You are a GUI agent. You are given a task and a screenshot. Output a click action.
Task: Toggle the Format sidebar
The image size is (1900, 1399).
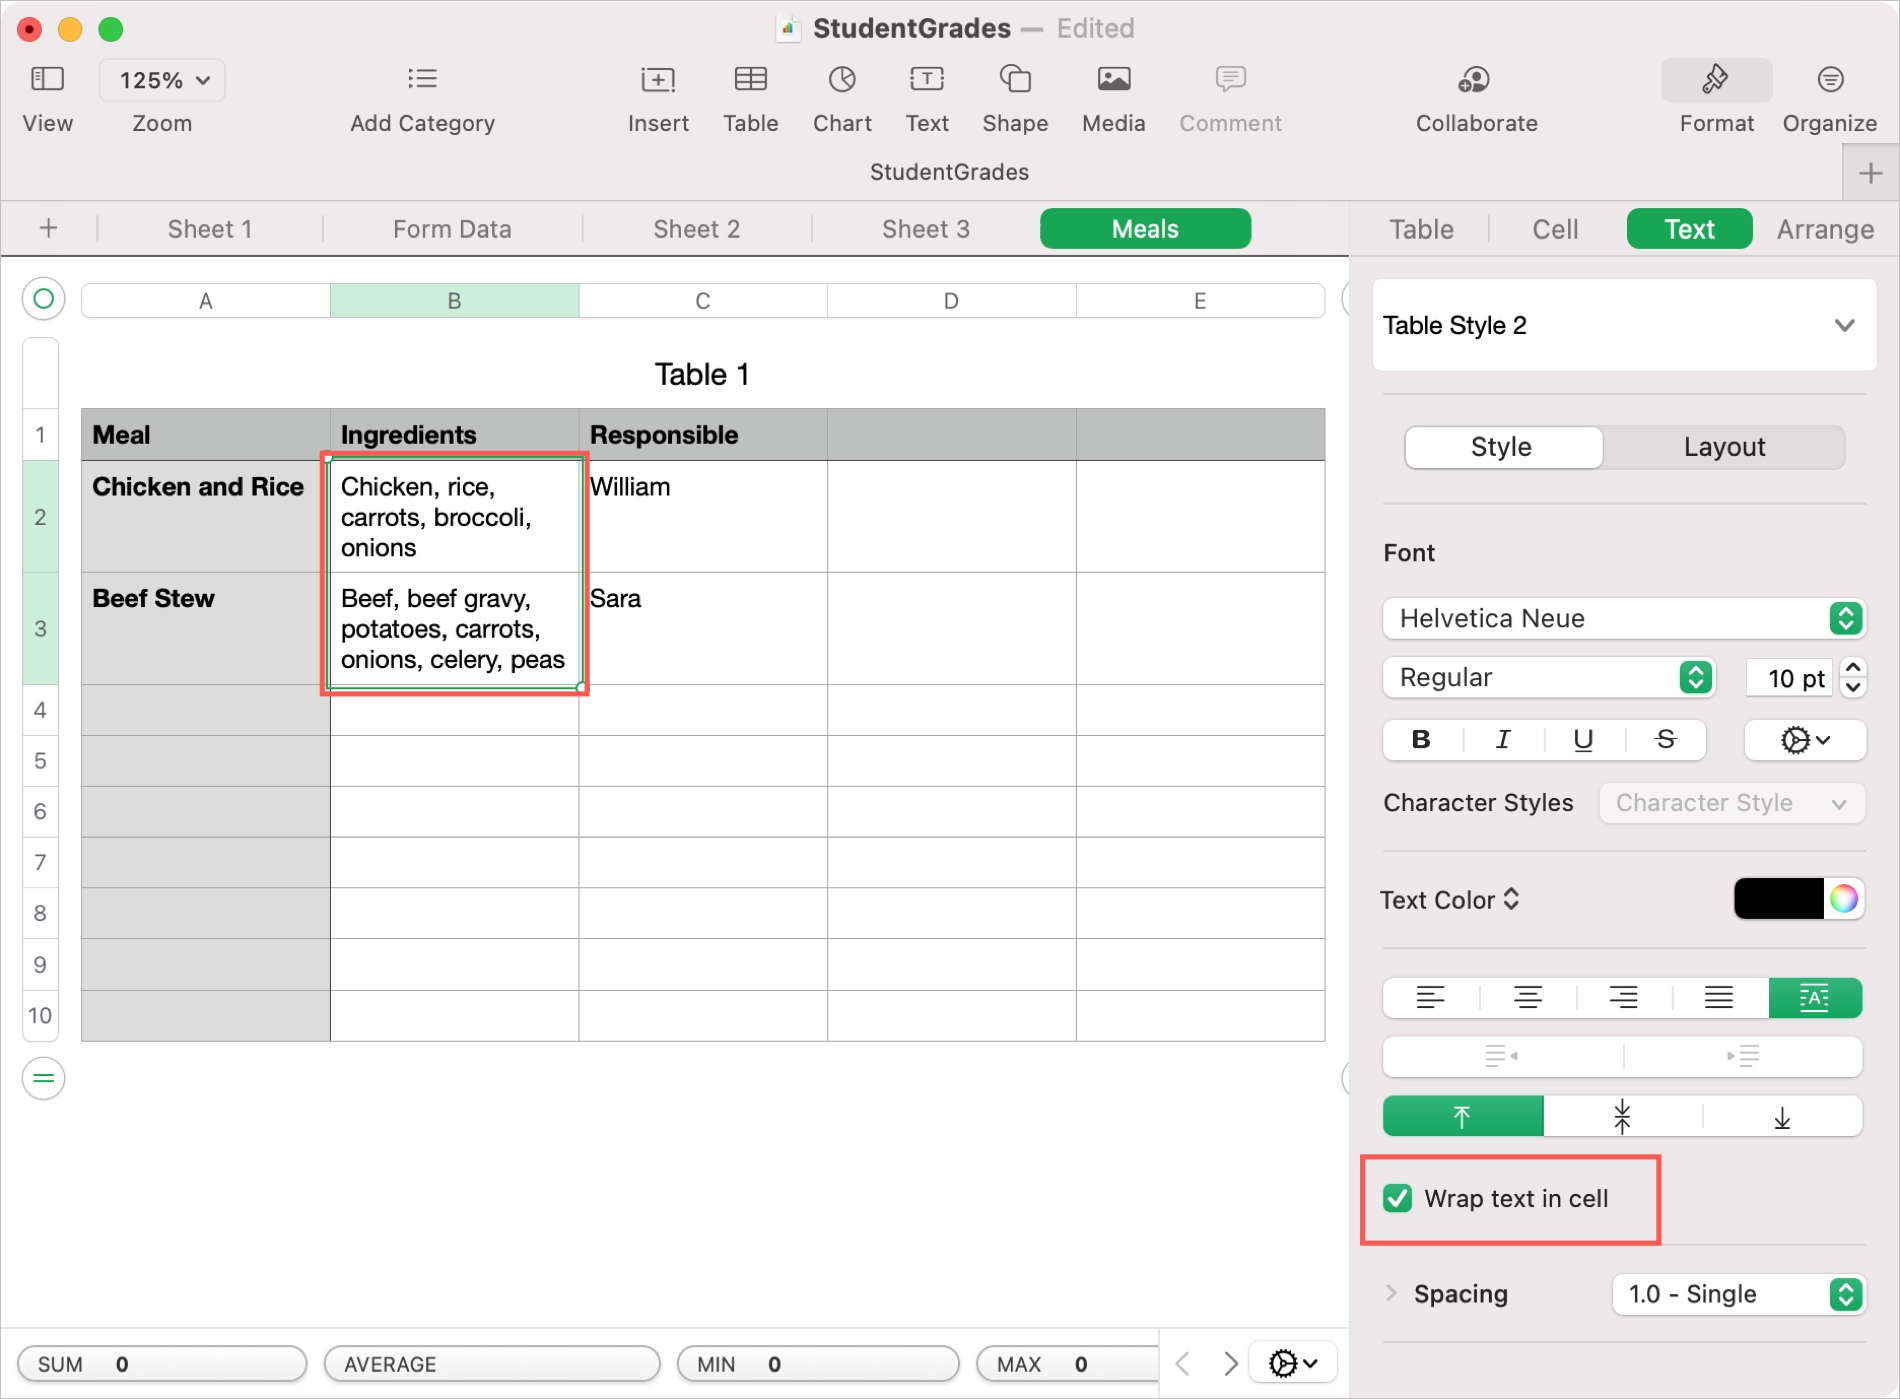(1716, 80)
